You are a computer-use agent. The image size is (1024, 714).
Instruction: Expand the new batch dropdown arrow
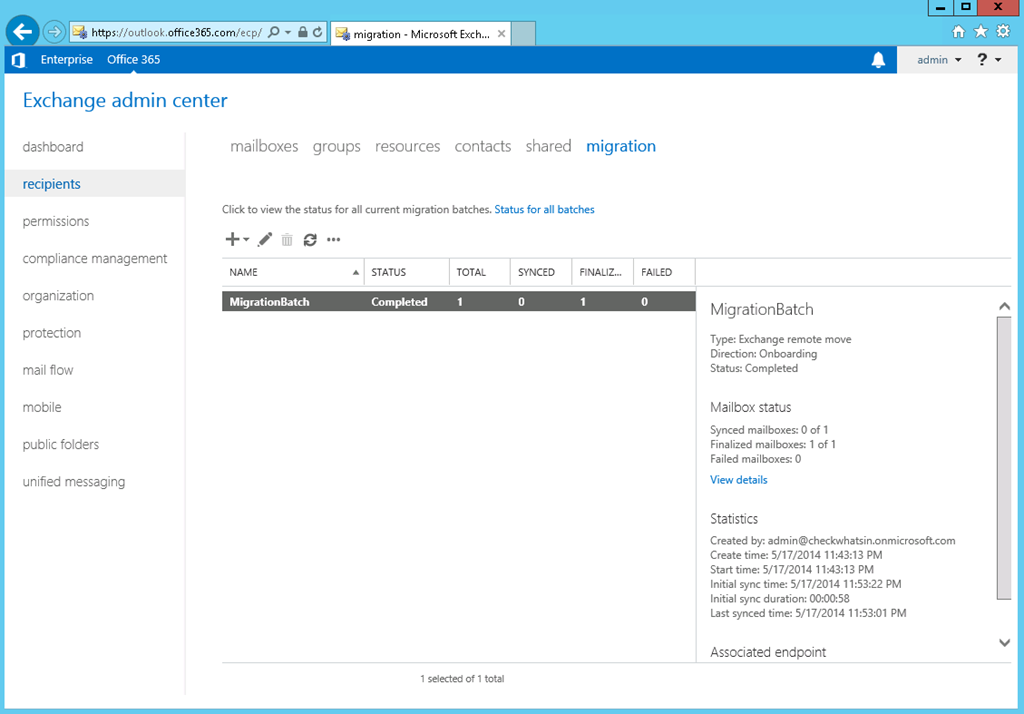(x=246, y=240)
